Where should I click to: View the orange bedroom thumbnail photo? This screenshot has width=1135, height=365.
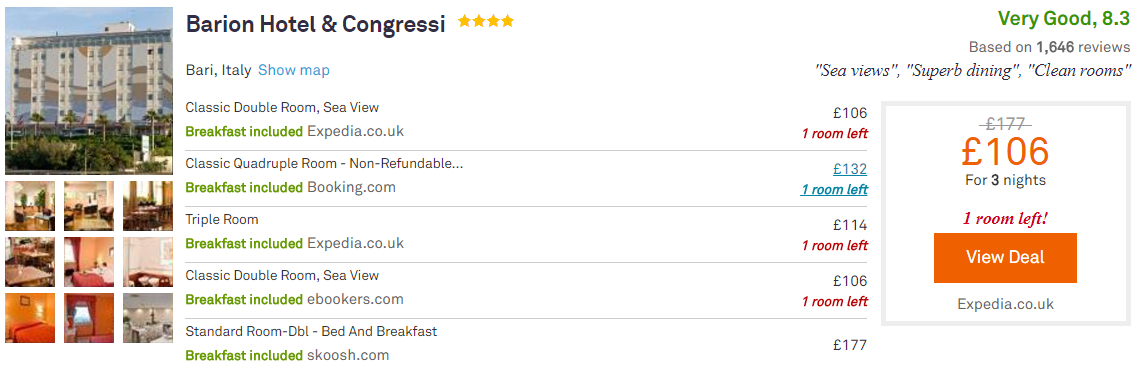pos(30,318)
